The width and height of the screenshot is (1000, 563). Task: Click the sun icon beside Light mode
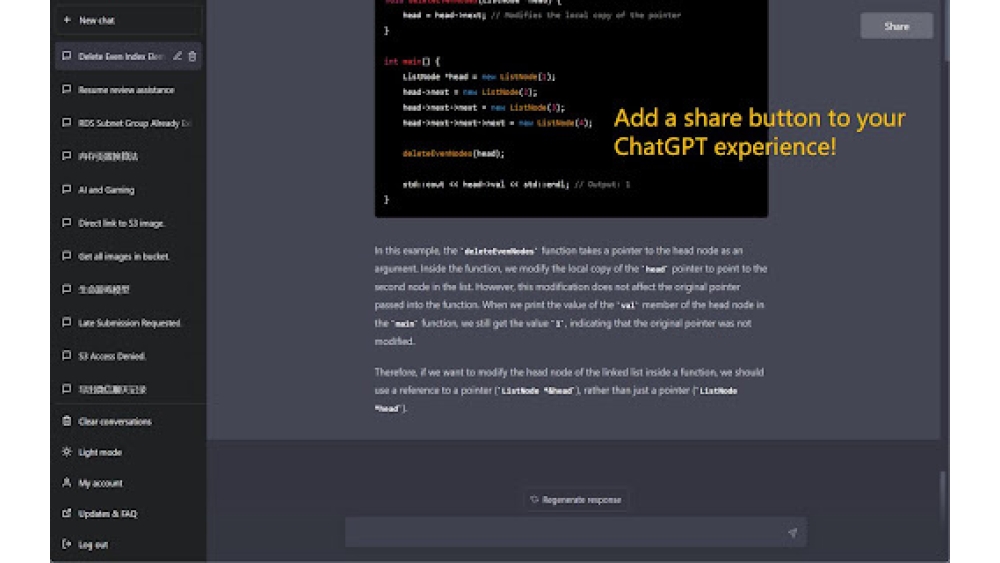pos(66,451)
